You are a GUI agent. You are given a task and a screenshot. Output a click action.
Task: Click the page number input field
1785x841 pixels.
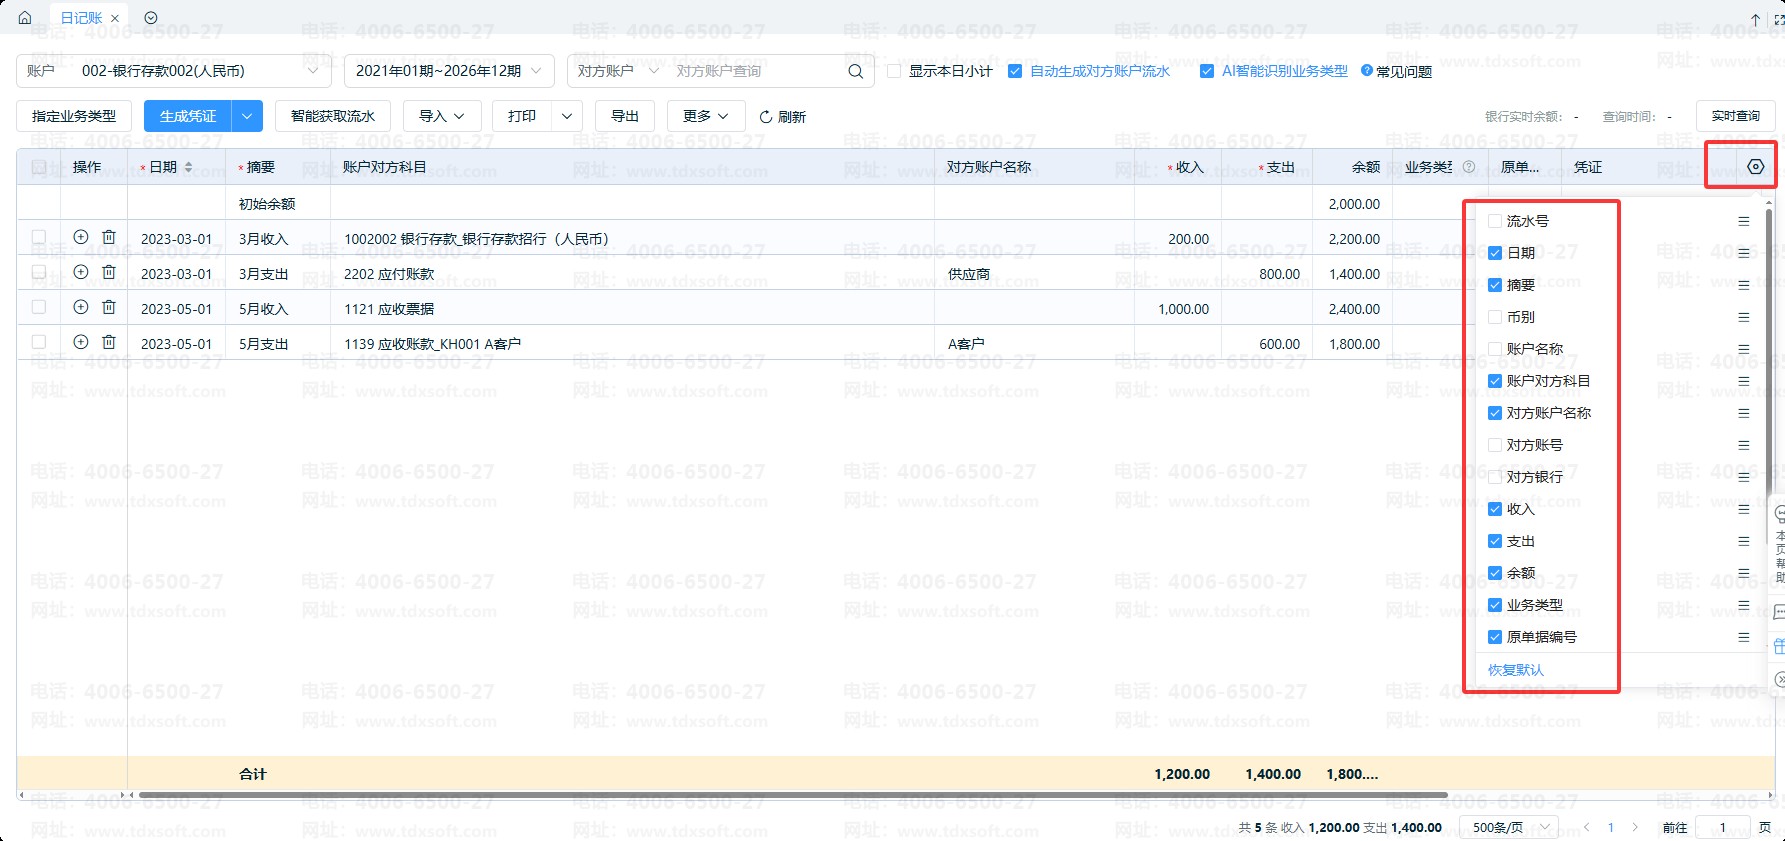(1722, 827)
